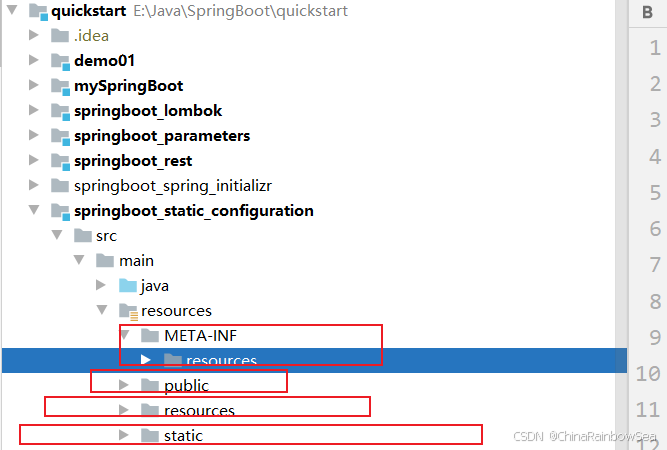This screenshot has width=667, height=450.
Task: Click the springboot_lombok module folder icon
Action: (x=60, y=111)
